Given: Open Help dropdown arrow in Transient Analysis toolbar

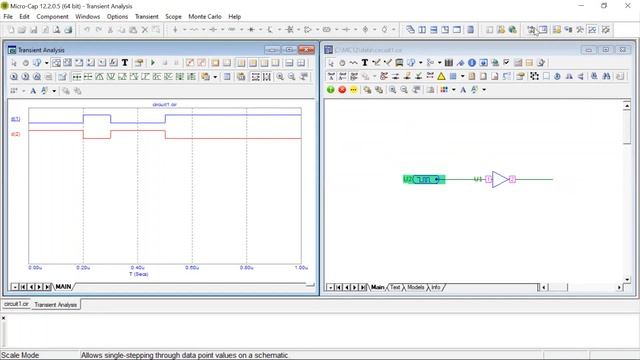Looking at the screenshot, I should coord(47,63).
